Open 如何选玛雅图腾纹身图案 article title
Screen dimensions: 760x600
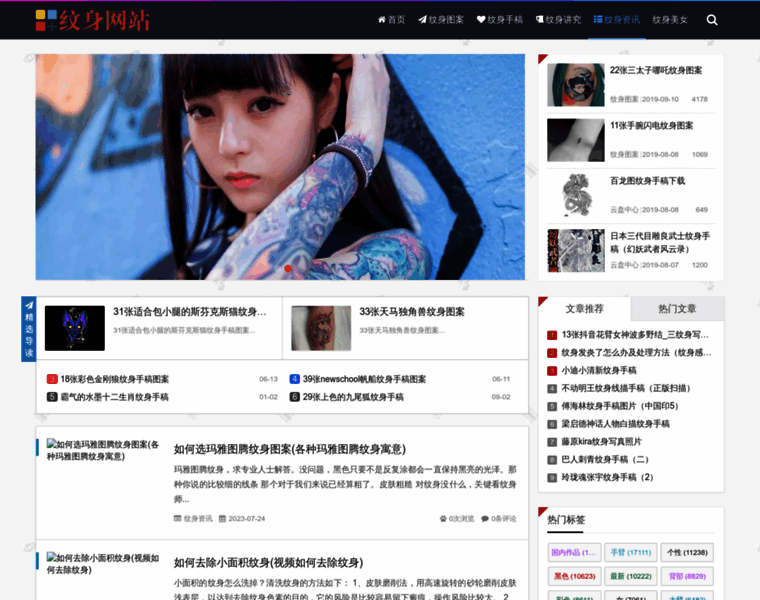[290, 449]
